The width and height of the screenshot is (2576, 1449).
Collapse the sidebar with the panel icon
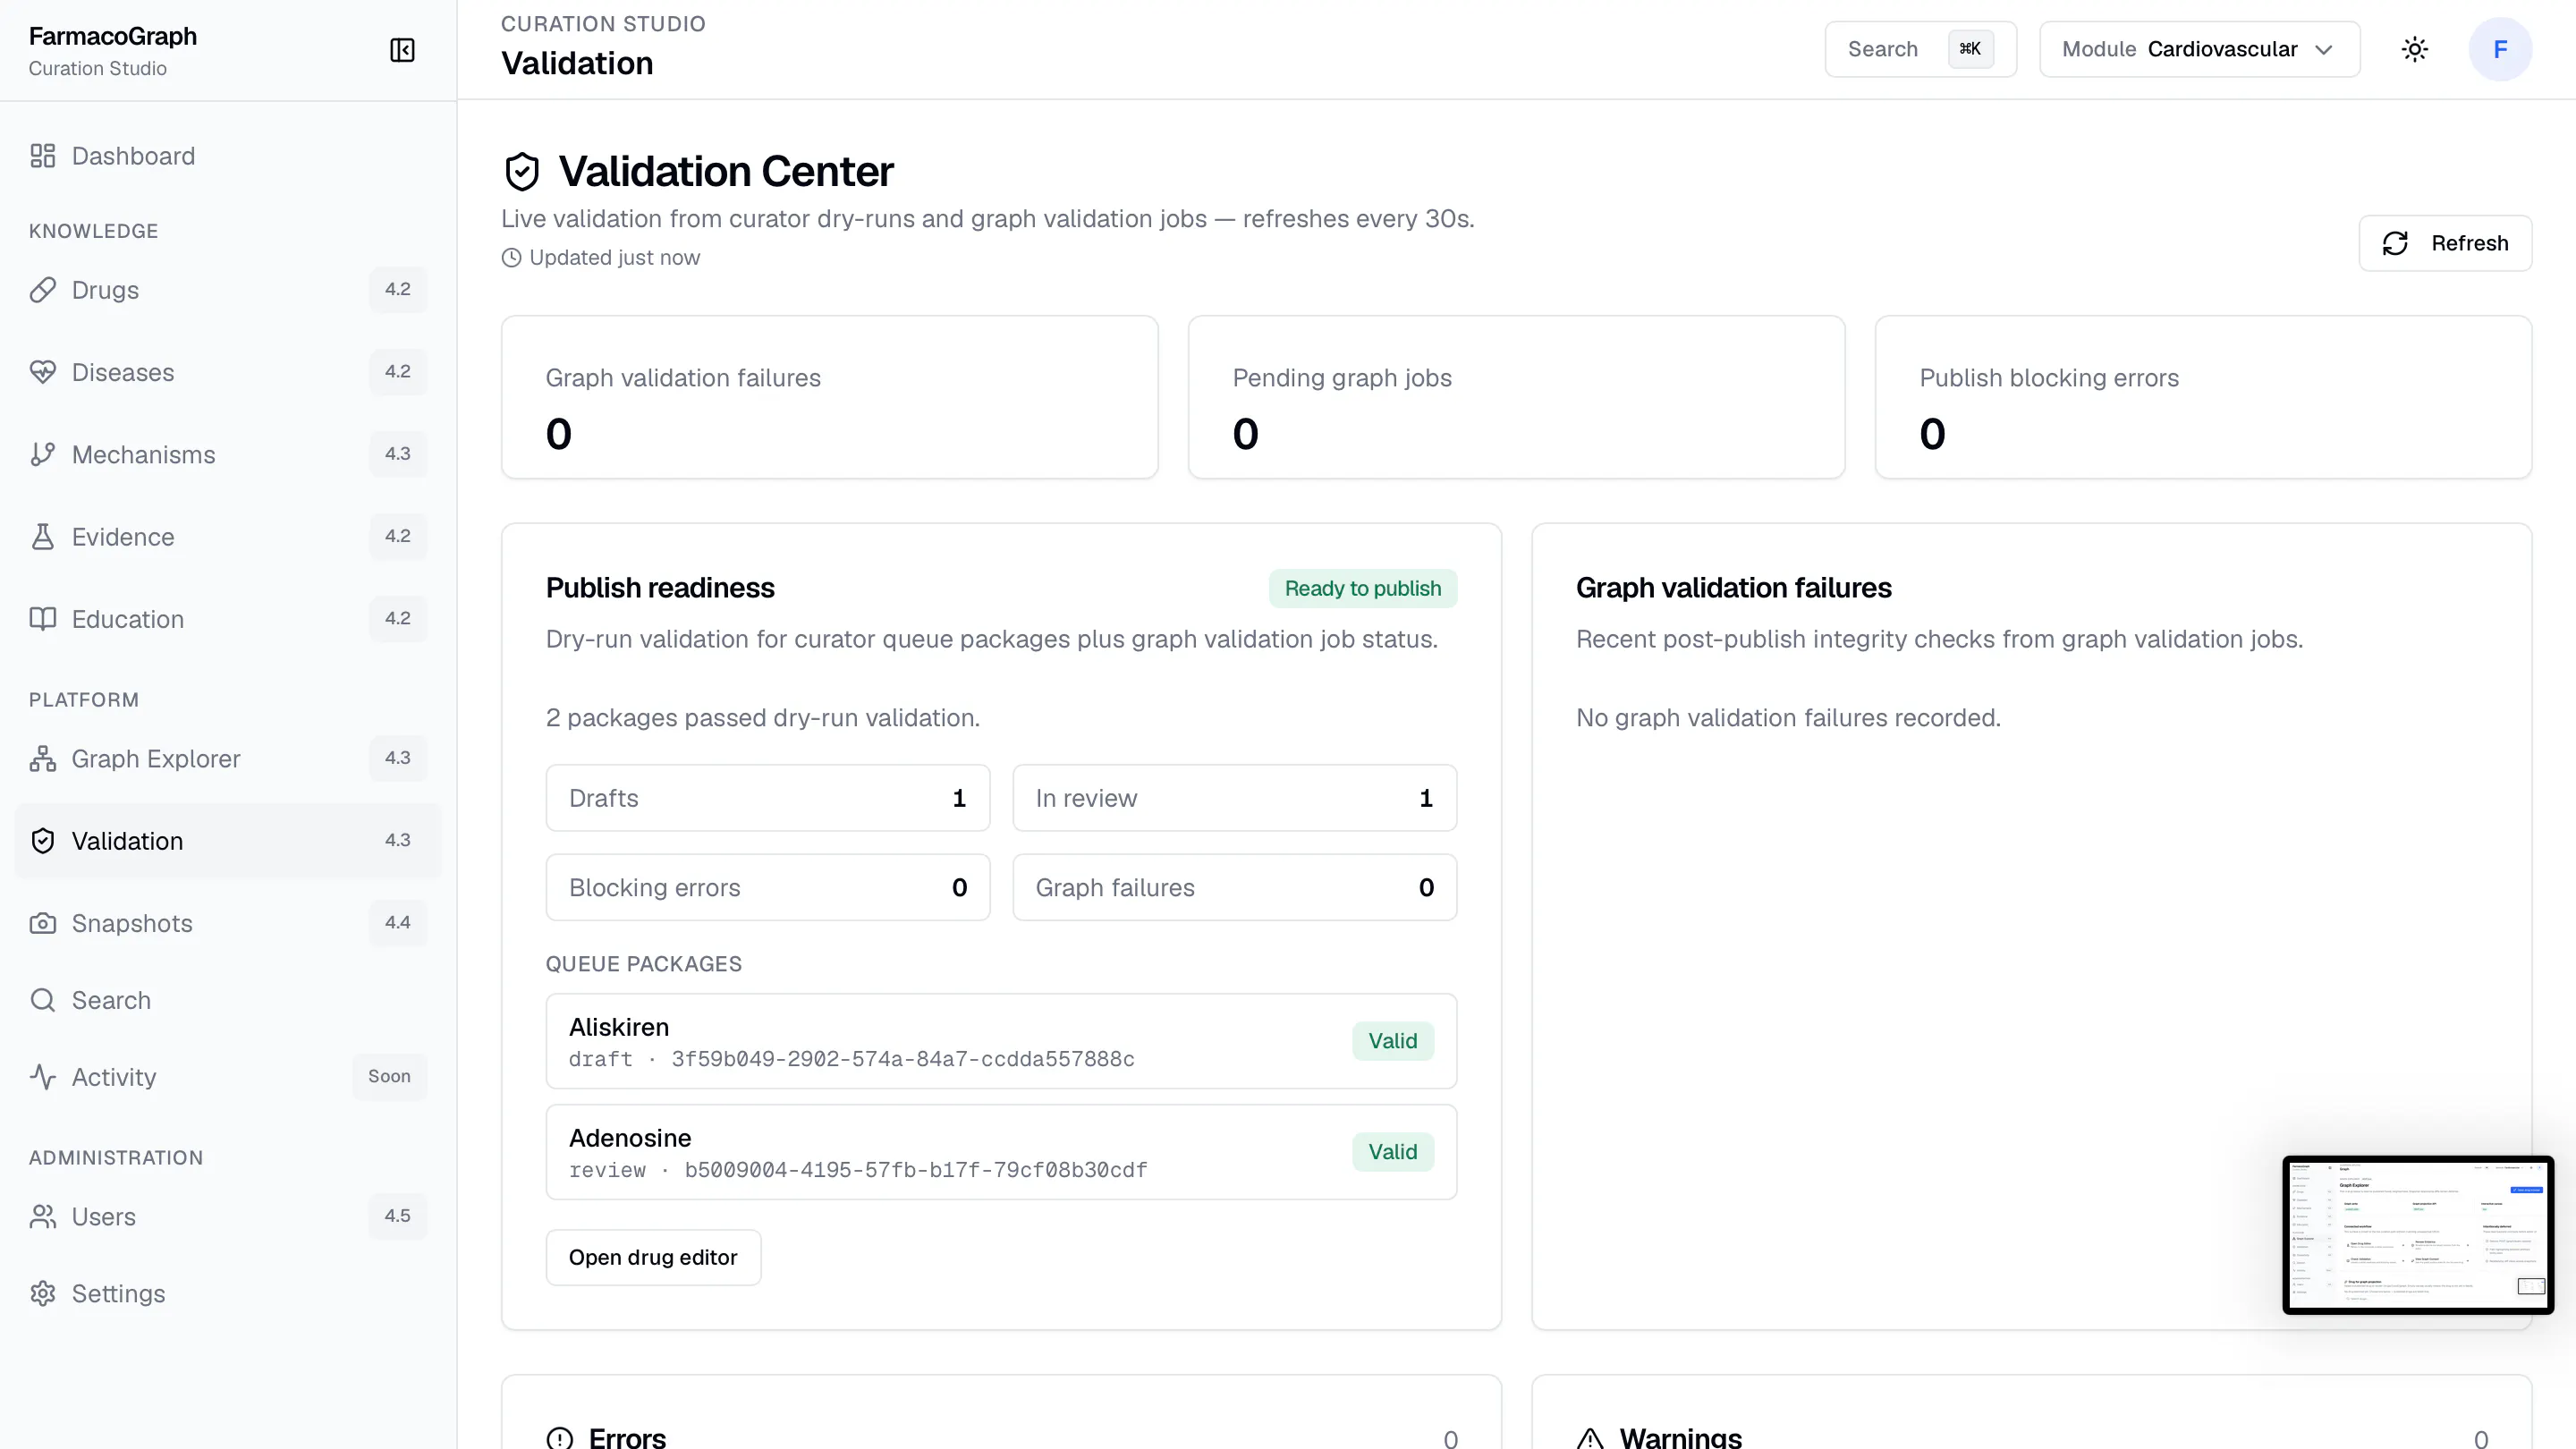(402, 50)
